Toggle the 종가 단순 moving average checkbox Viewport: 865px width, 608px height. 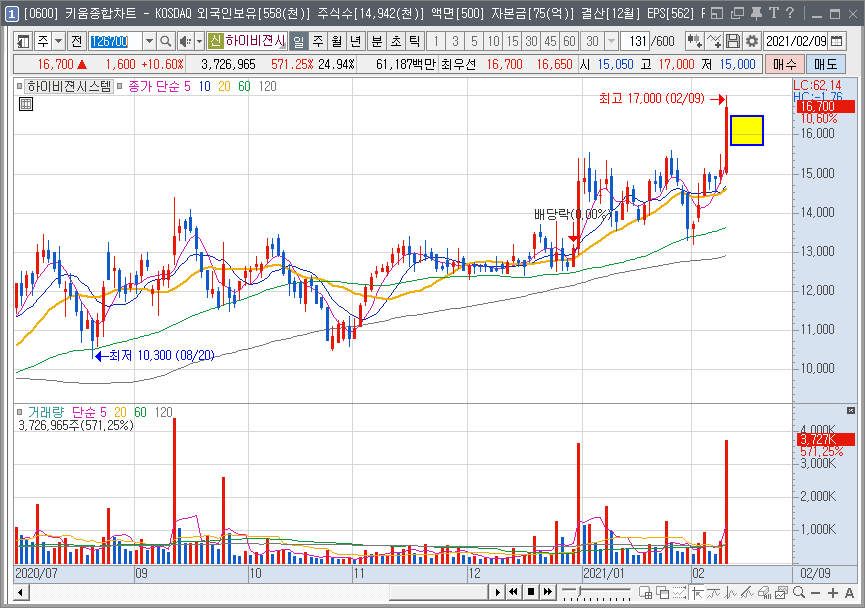coord(119,87)
